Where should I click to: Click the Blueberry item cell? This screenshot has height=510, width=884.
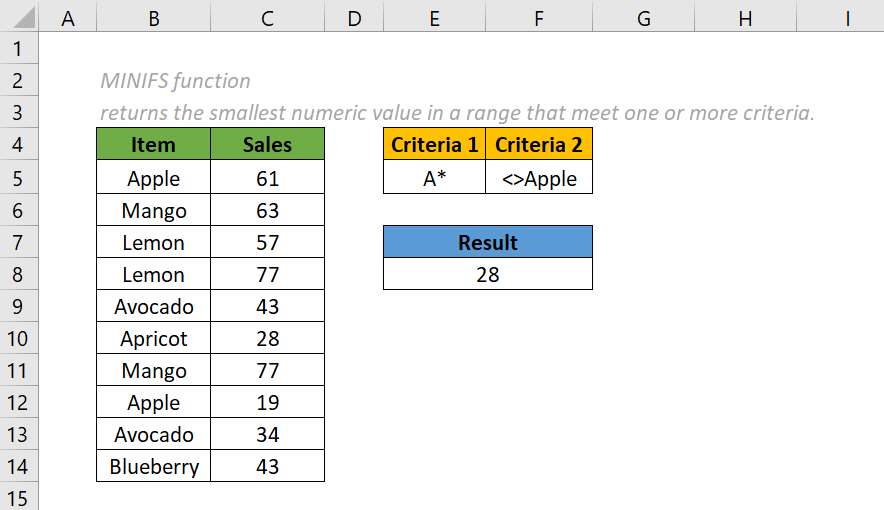[153, 467]
